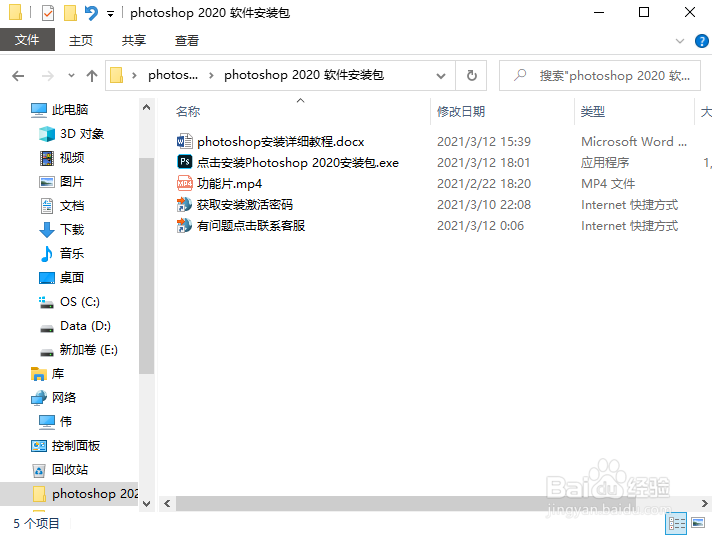The image size is (712, 535).
Task: Open the 文件 menu tab
Action: [x=27, y=40]
